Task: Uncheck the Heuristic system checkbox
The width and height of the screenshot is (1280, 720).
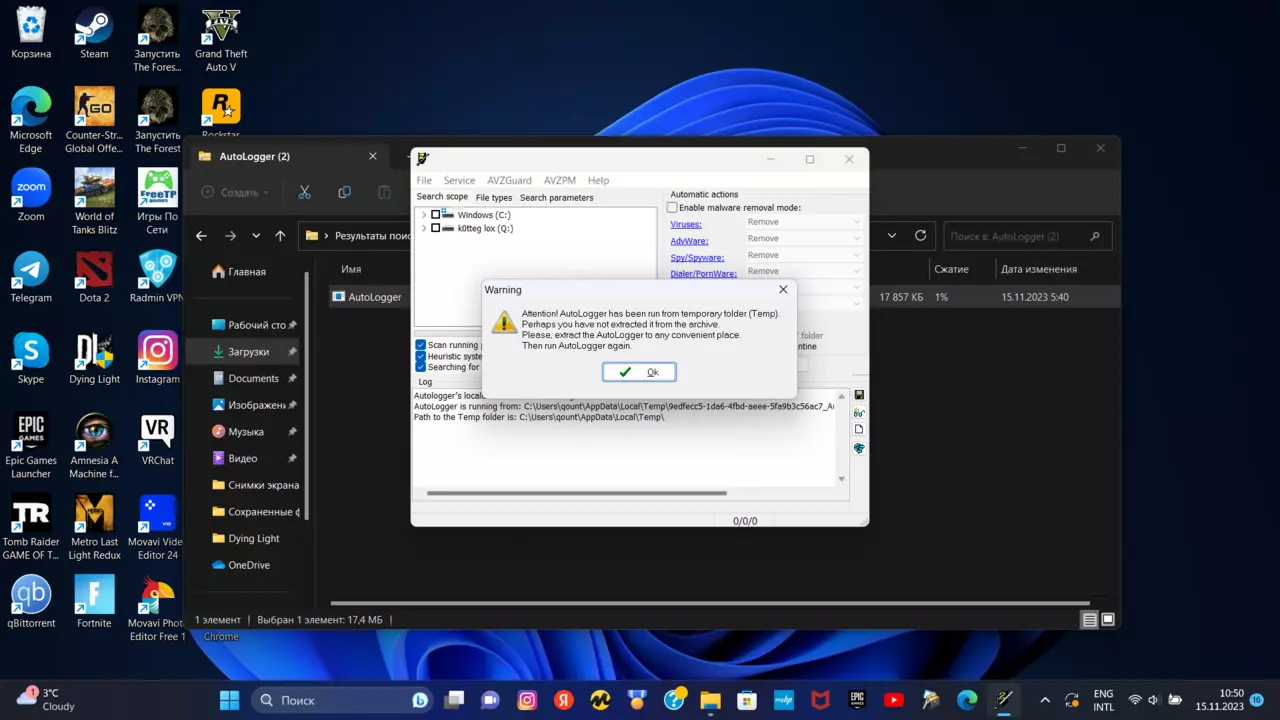Action: [x=420, y=356]
